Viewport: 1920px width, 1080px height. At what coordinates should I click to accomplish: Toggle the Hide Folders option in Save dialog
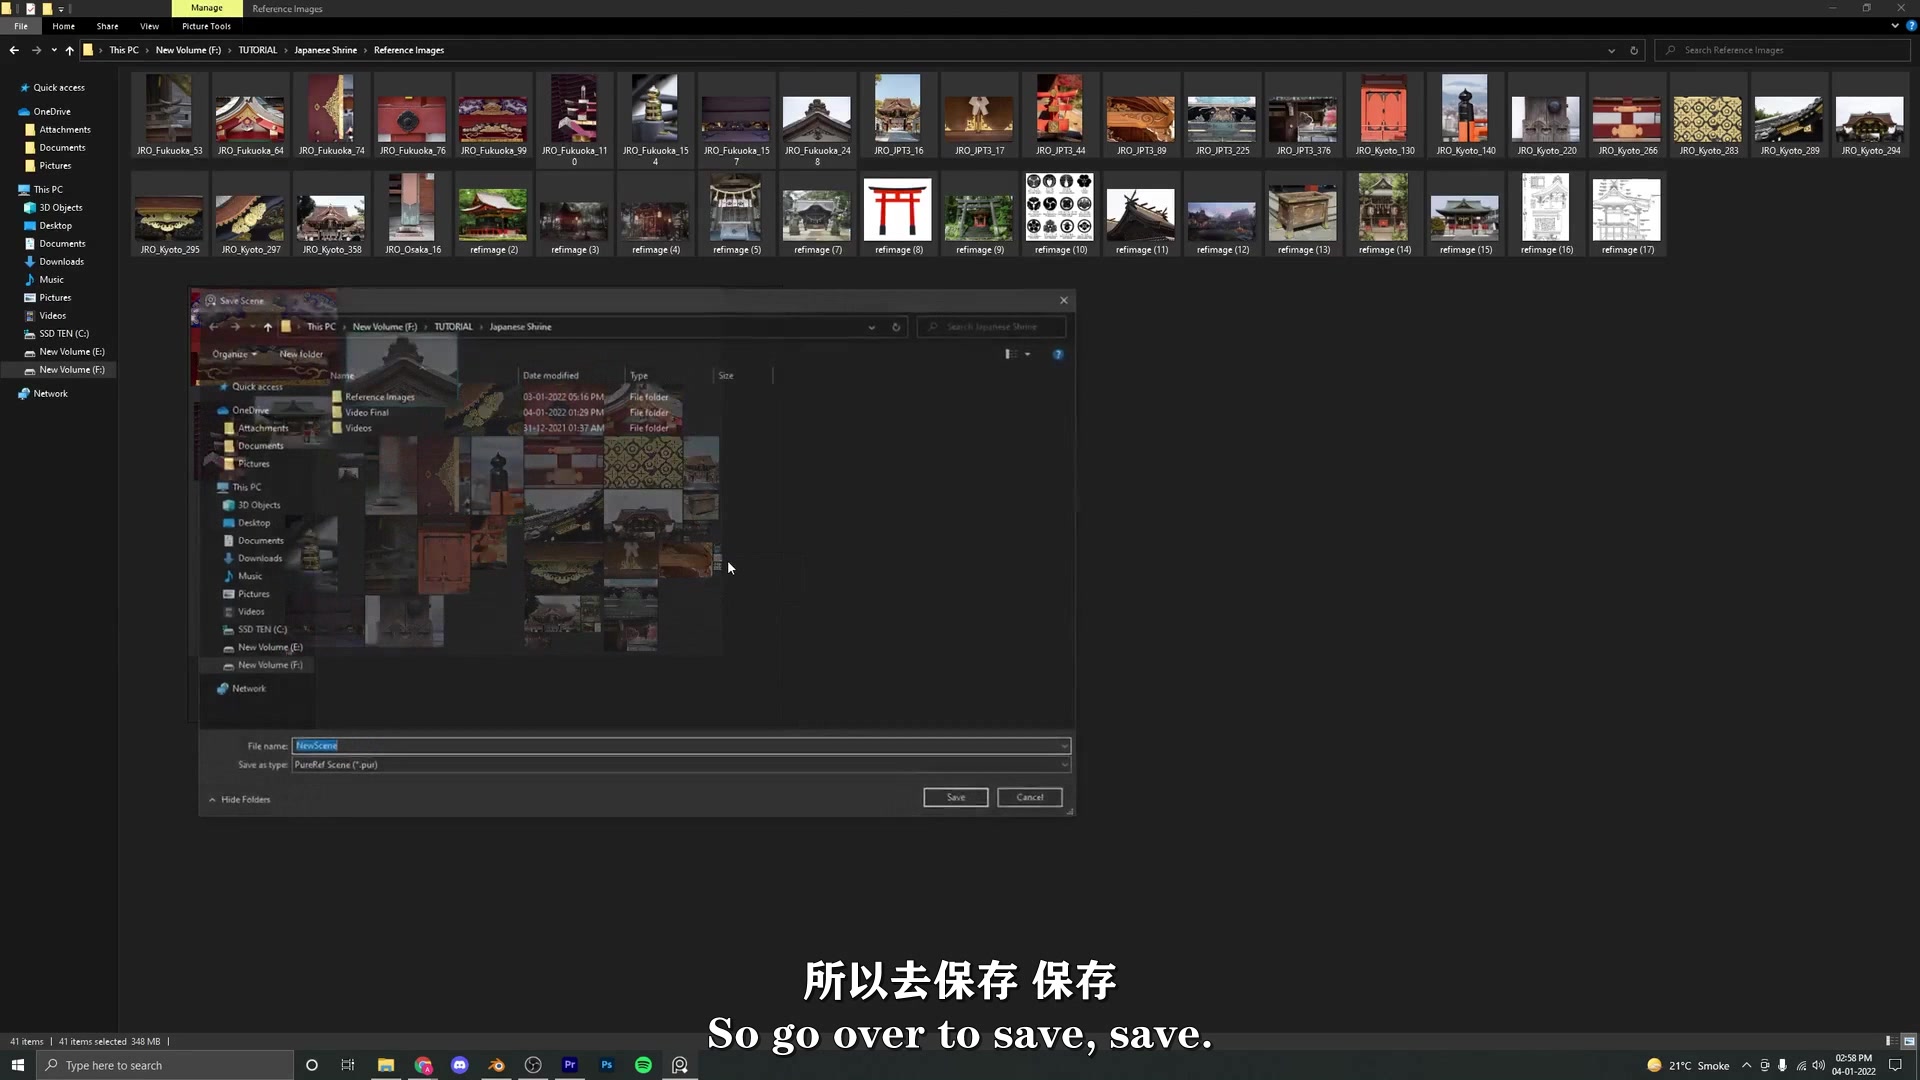(x=243, y=799)
